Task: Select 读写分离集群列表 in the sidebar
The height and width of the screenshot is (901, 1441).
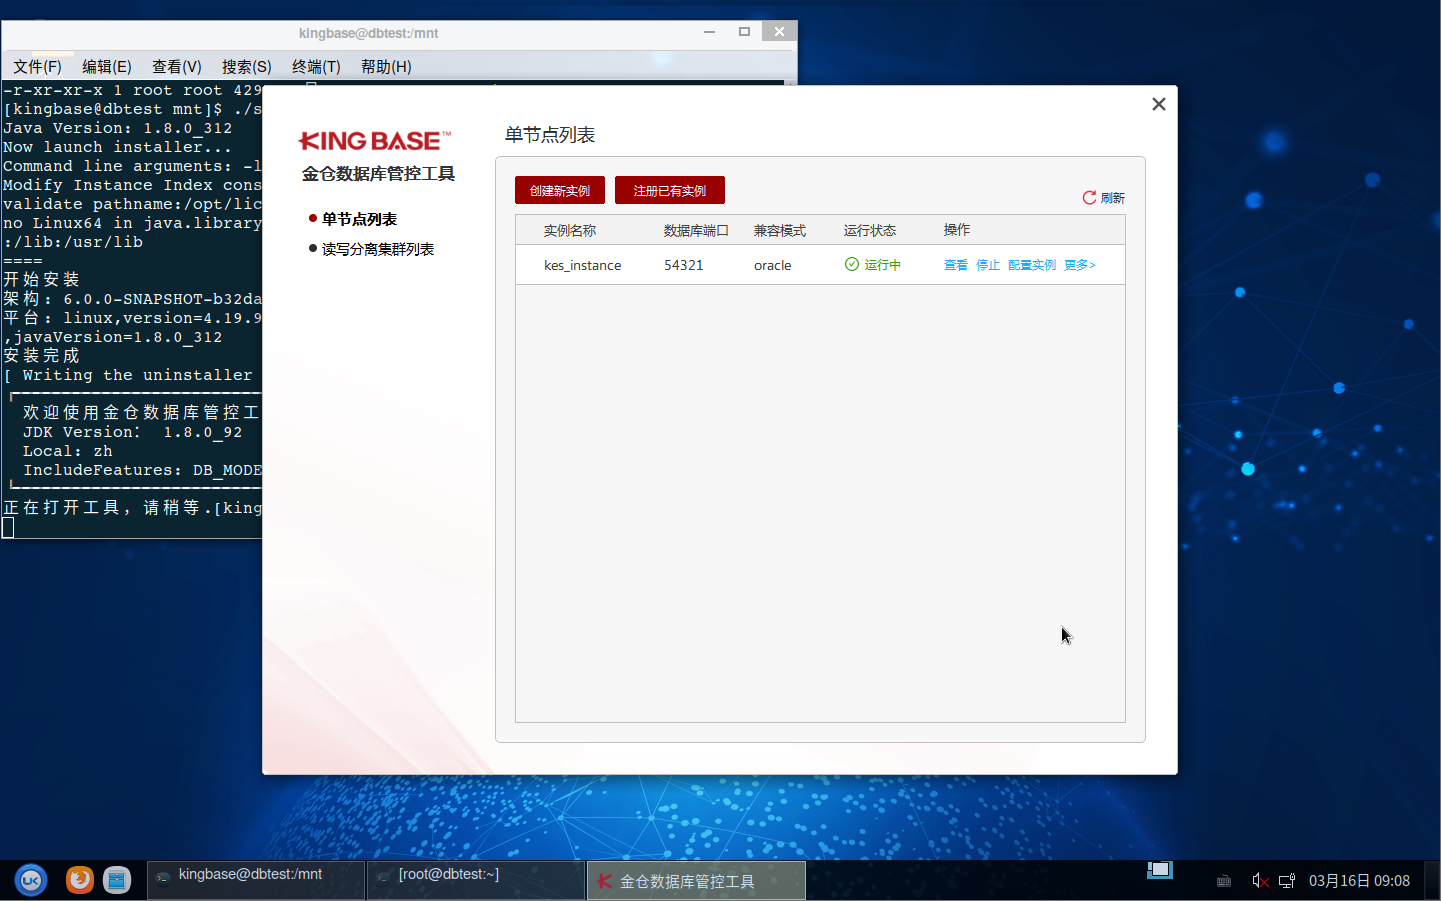Action: 378,249
